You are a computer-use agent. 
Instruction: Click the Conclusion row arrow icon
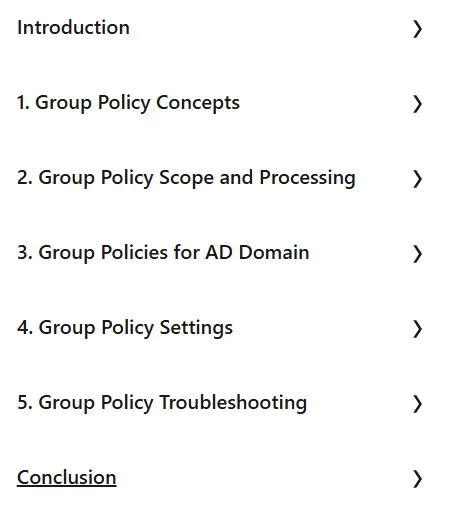click(x=417, y=479)
